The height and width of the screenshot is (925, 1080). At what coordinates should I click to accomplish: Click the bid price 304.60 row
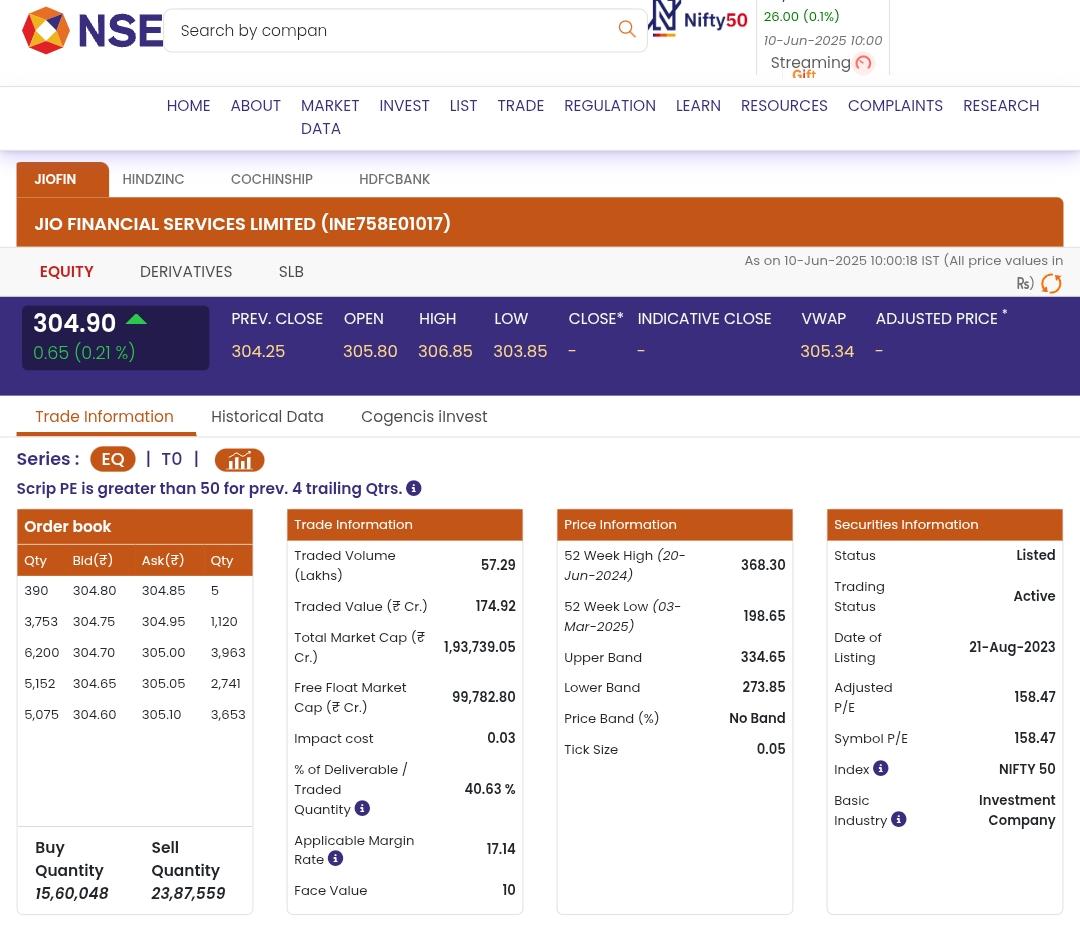[x=94, y=714]
